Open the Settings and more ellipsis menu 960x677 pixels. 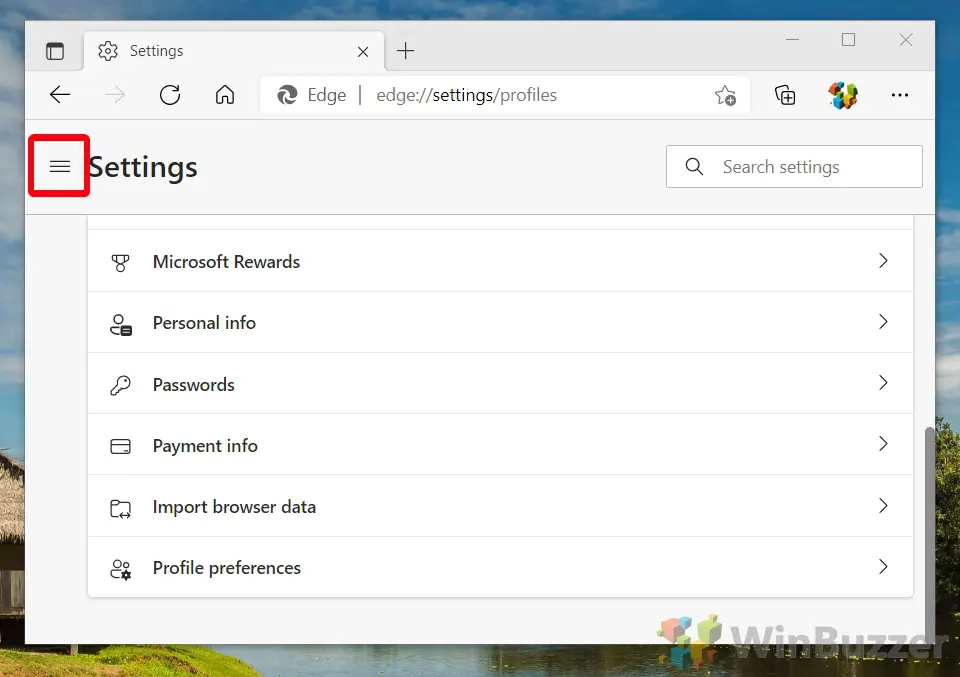click(899, 95)
